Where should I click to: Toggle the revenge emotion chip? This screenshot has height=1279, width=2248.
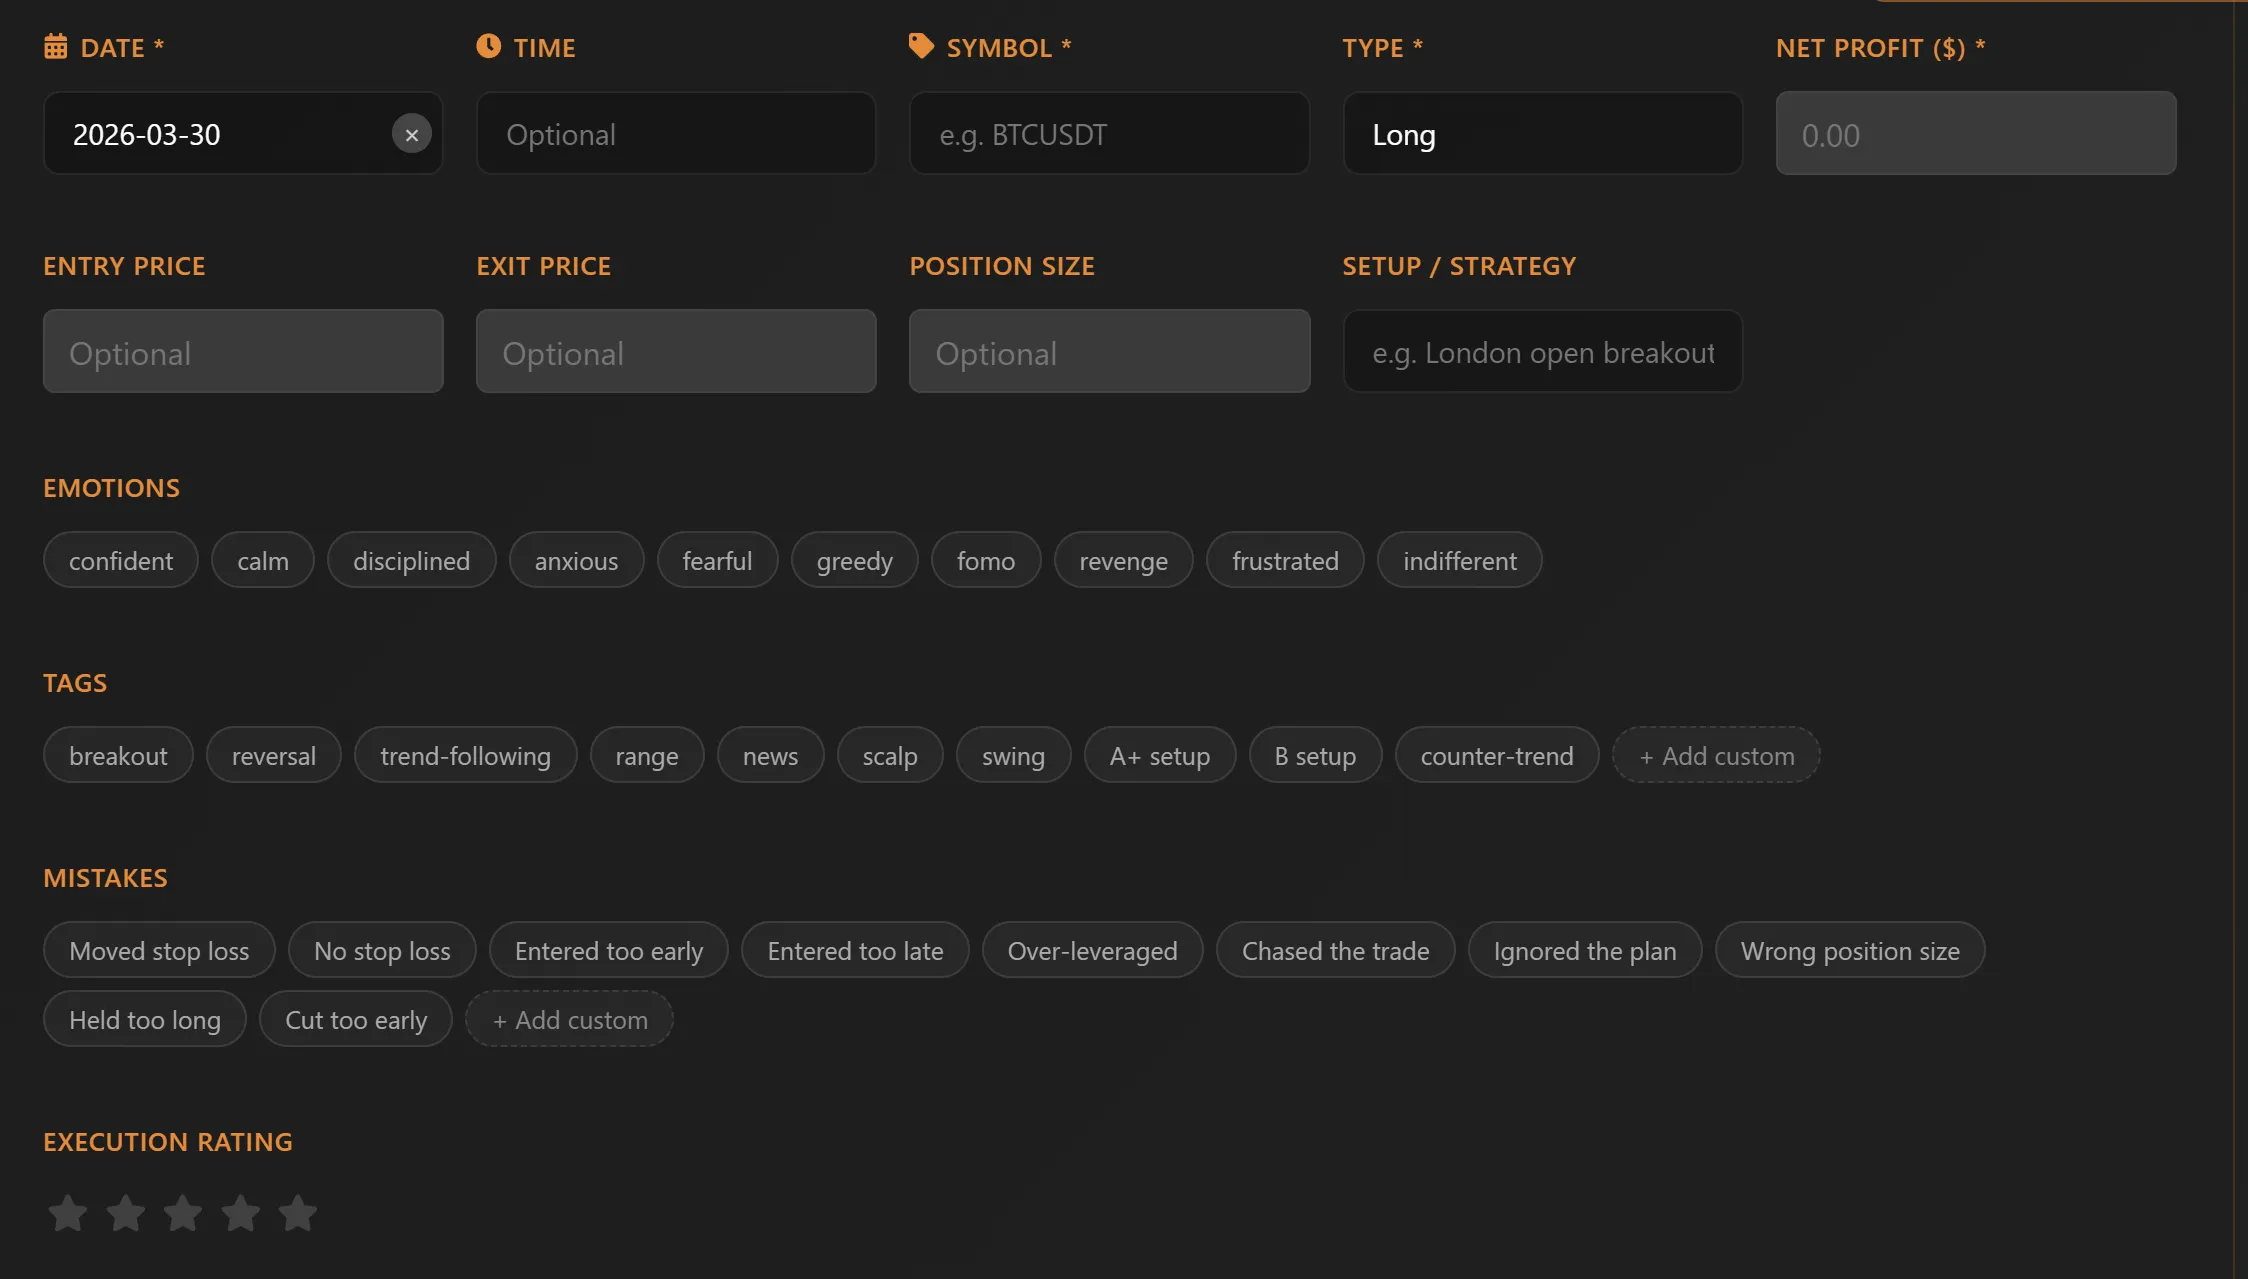(x=1124, y=560)
